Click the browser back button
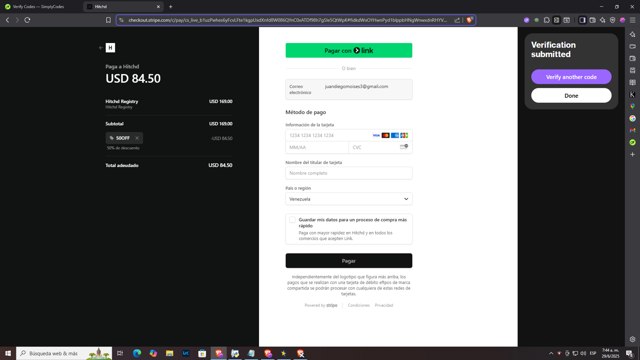 point(7,20)
